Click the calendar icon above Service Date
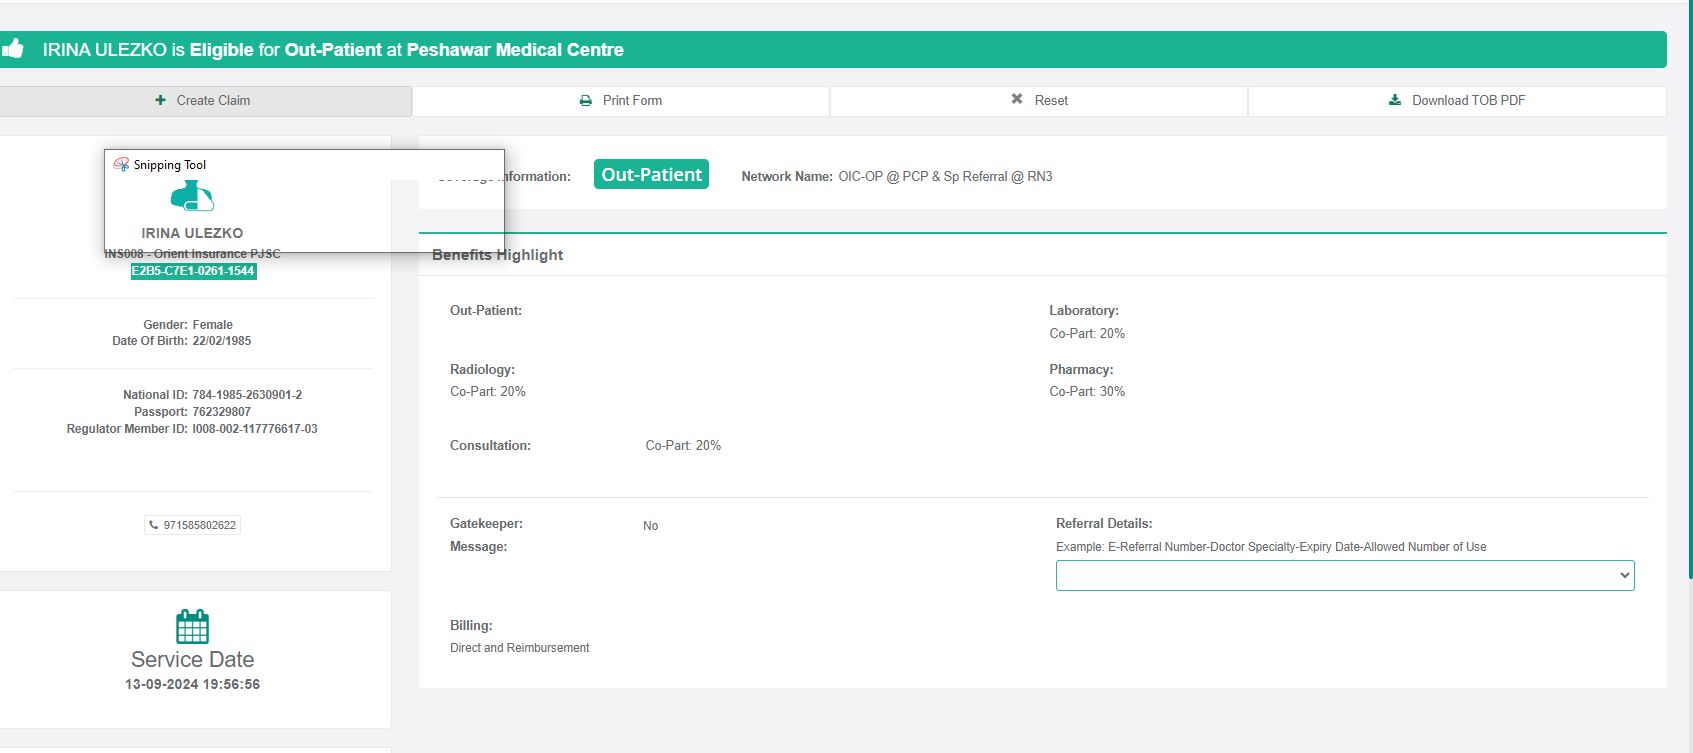The width and height of the screenshot is (1693, 753). [192, 627]
